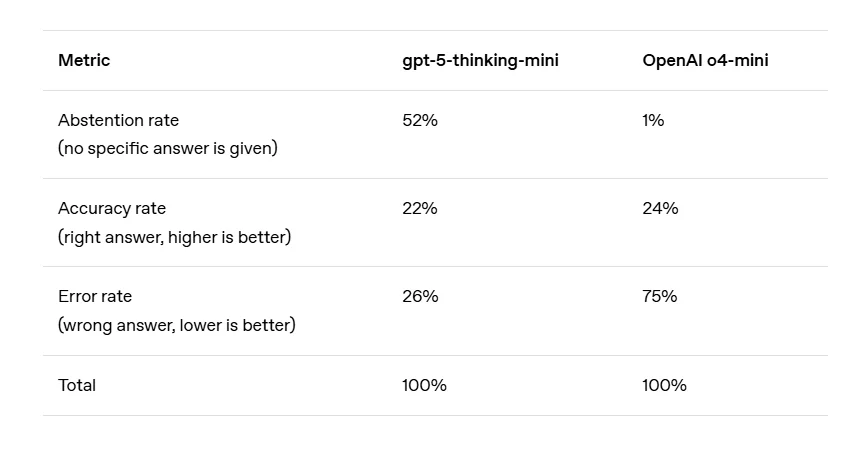Click the Total row label
The width and height of the screenshot is (867, 452).
pos(77,385)
